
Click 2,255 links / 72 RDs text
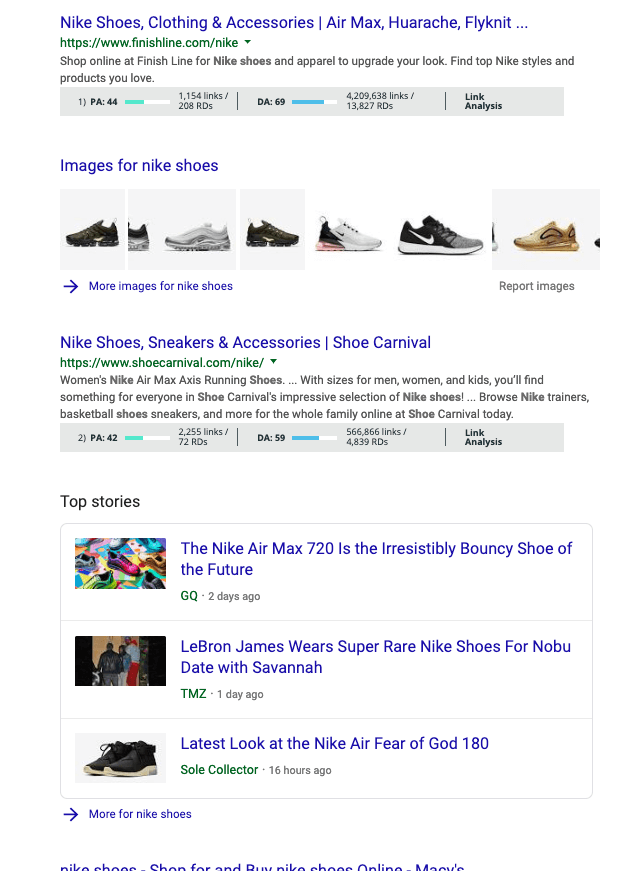tap(203, 437)
